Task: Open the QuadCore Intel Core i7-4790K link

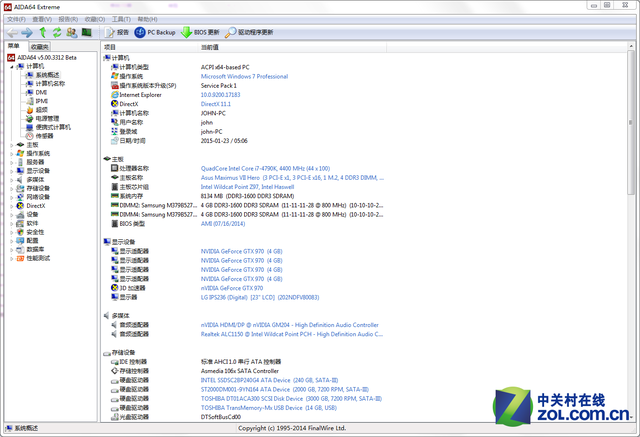Action: click(x=265, y=169)
